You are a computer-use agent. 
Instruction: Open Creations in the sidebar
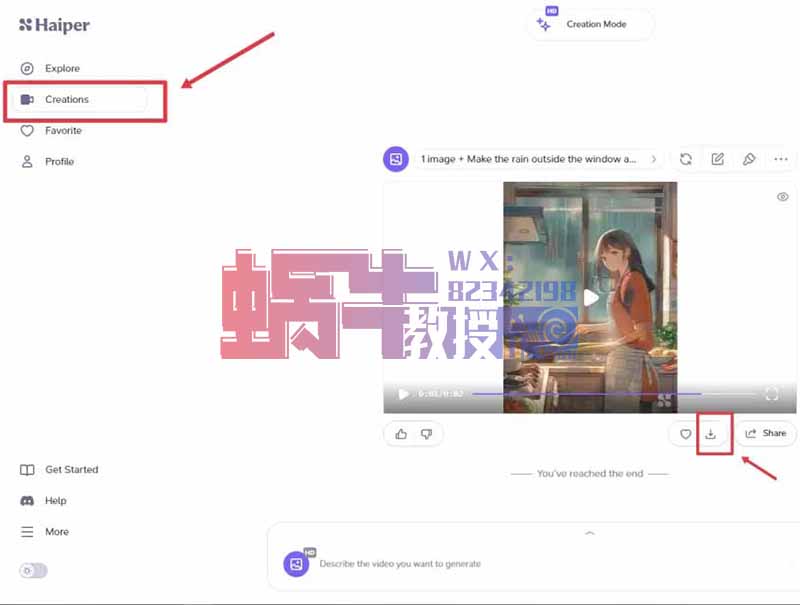click(x=67, y=100)
